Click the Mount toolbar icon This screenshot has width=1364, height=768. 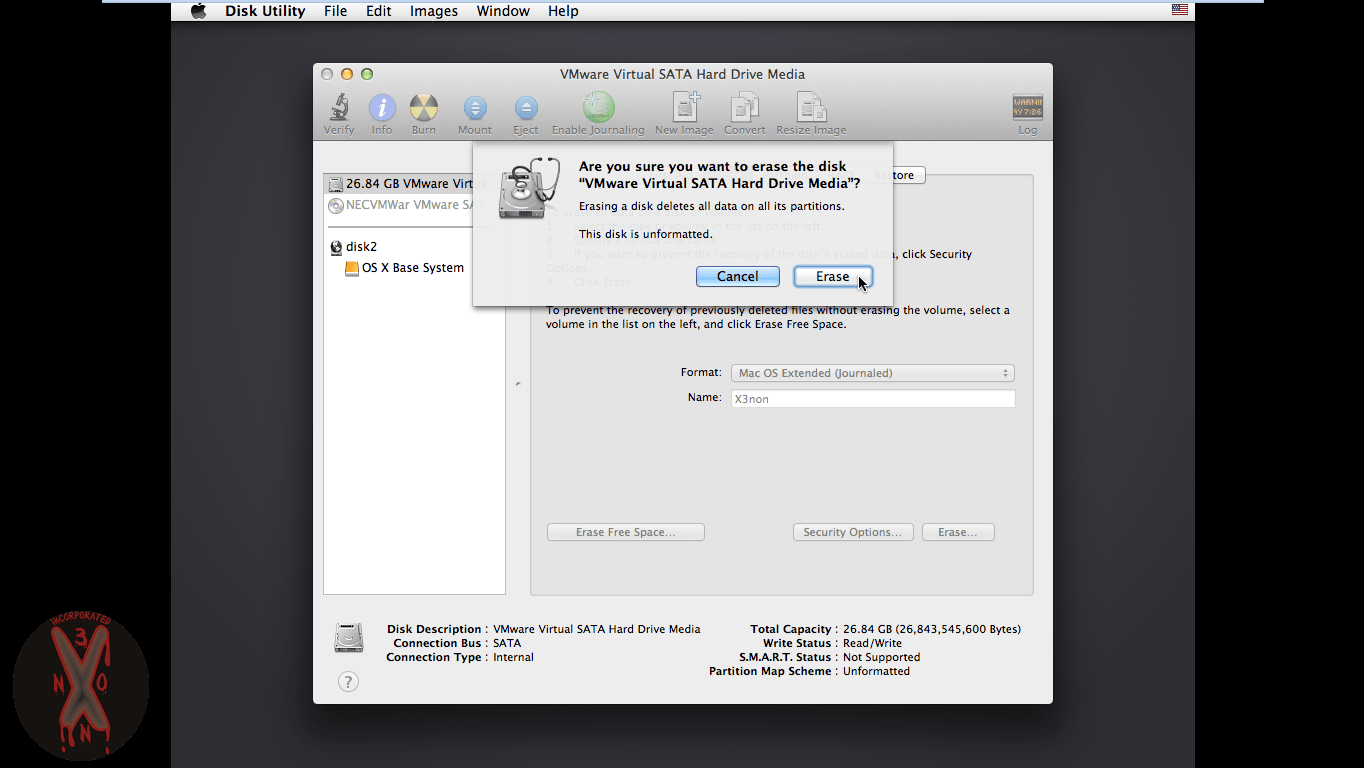[475, 108]
